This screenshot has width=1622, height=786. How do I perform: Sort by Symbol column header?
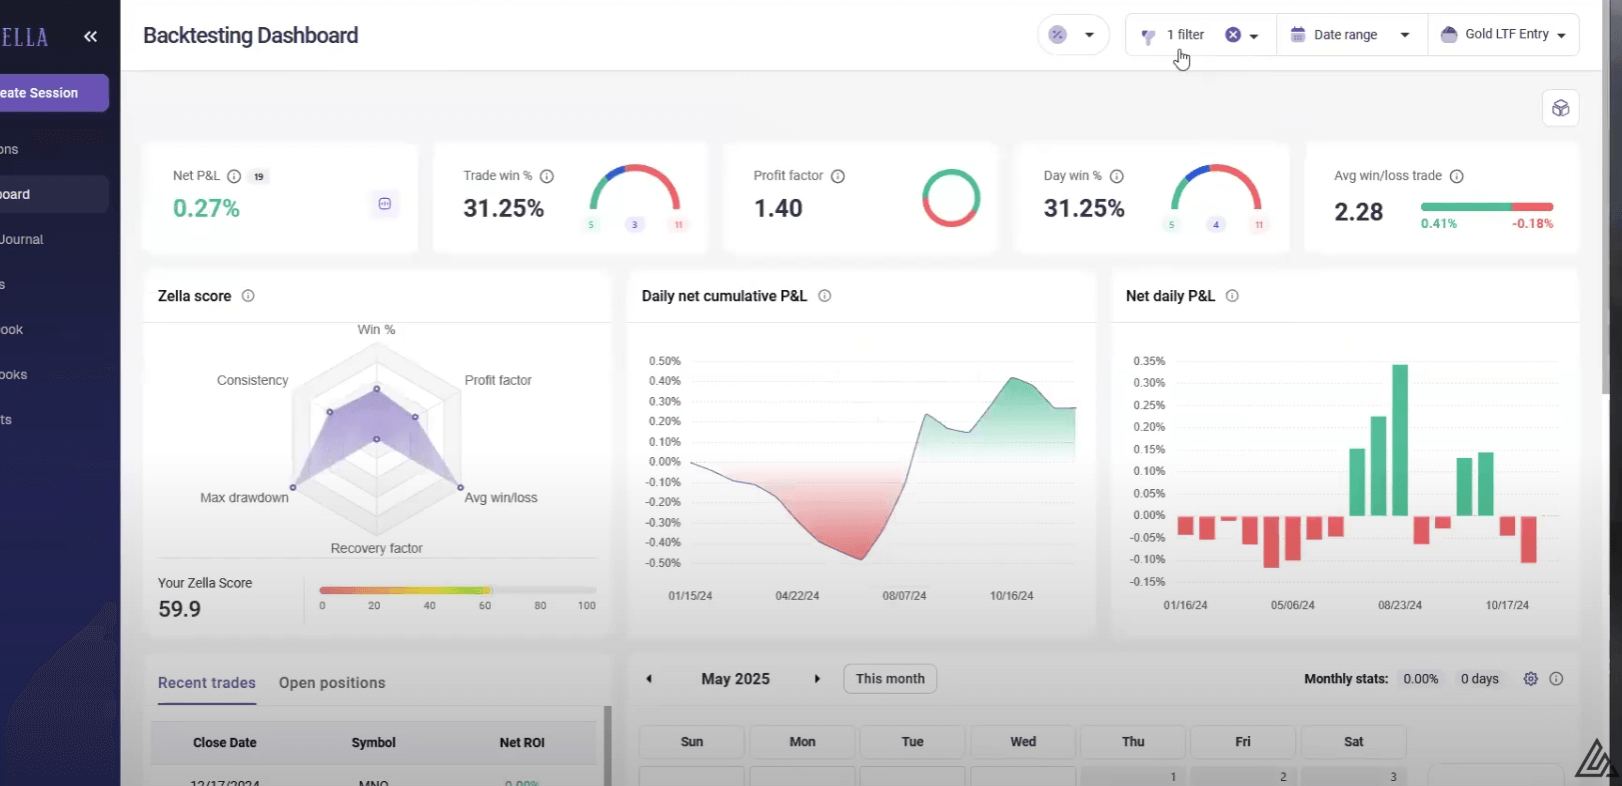(373, 743)
